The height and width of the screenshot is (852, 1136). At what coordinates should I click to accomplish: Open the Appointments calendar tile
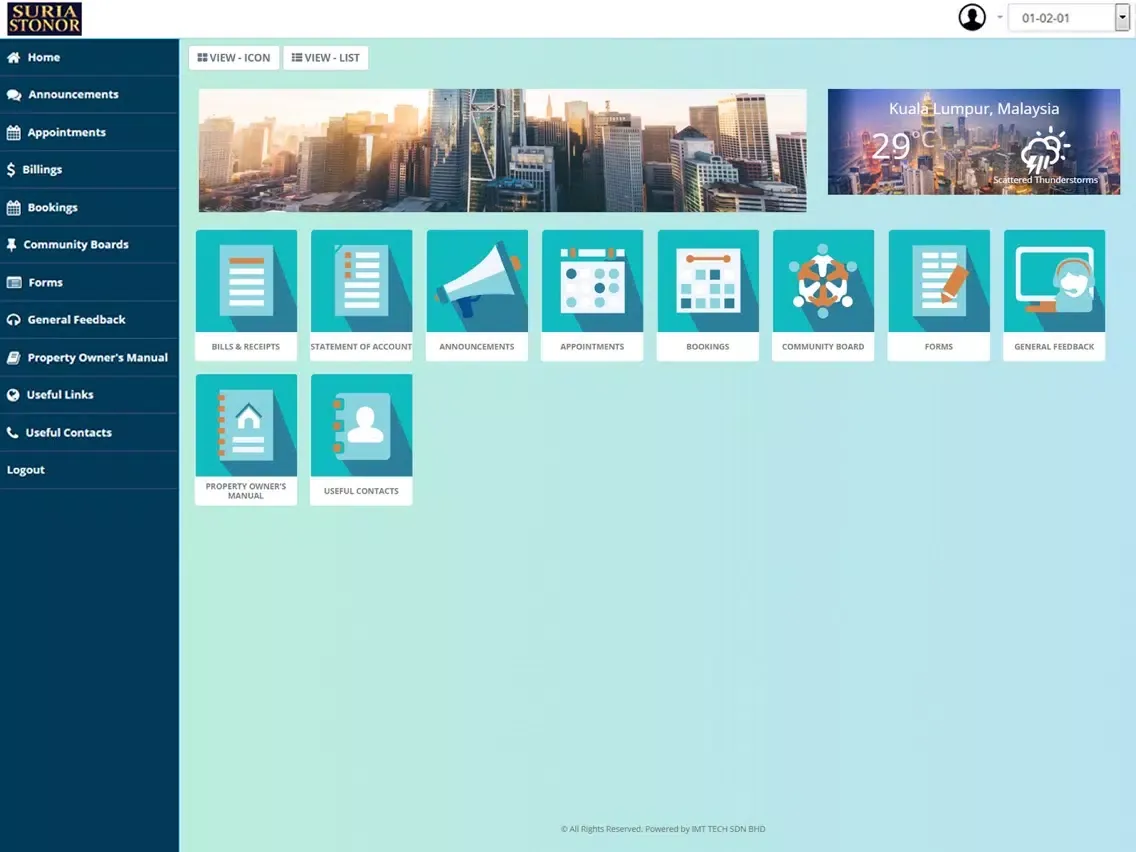pos(592,282)
